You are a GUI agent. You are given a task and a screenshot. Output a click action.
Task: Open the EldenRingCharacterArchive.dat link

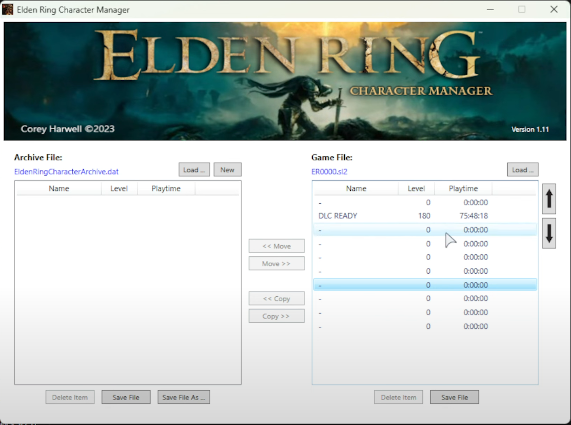[x=66, y=172]
